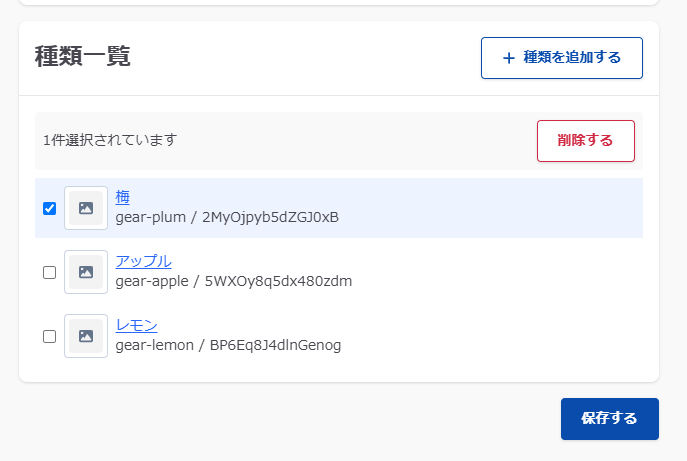Click the image placeholder icon beside 梅

pyautogui.click(x=86, y=208)
